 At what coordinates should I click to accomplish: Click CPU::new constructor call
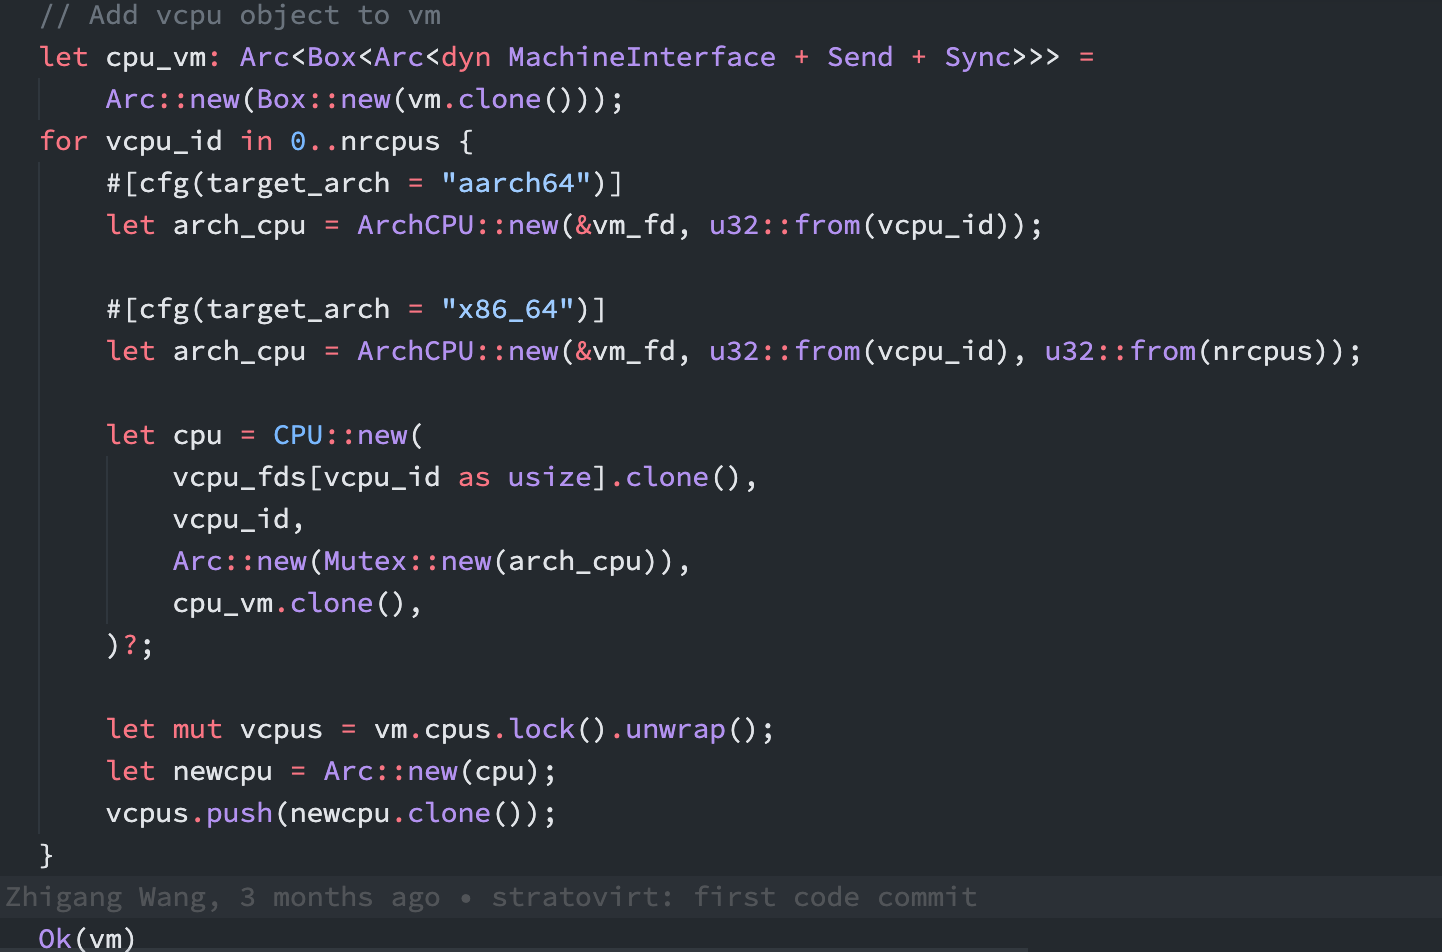(x=340, y=435)
